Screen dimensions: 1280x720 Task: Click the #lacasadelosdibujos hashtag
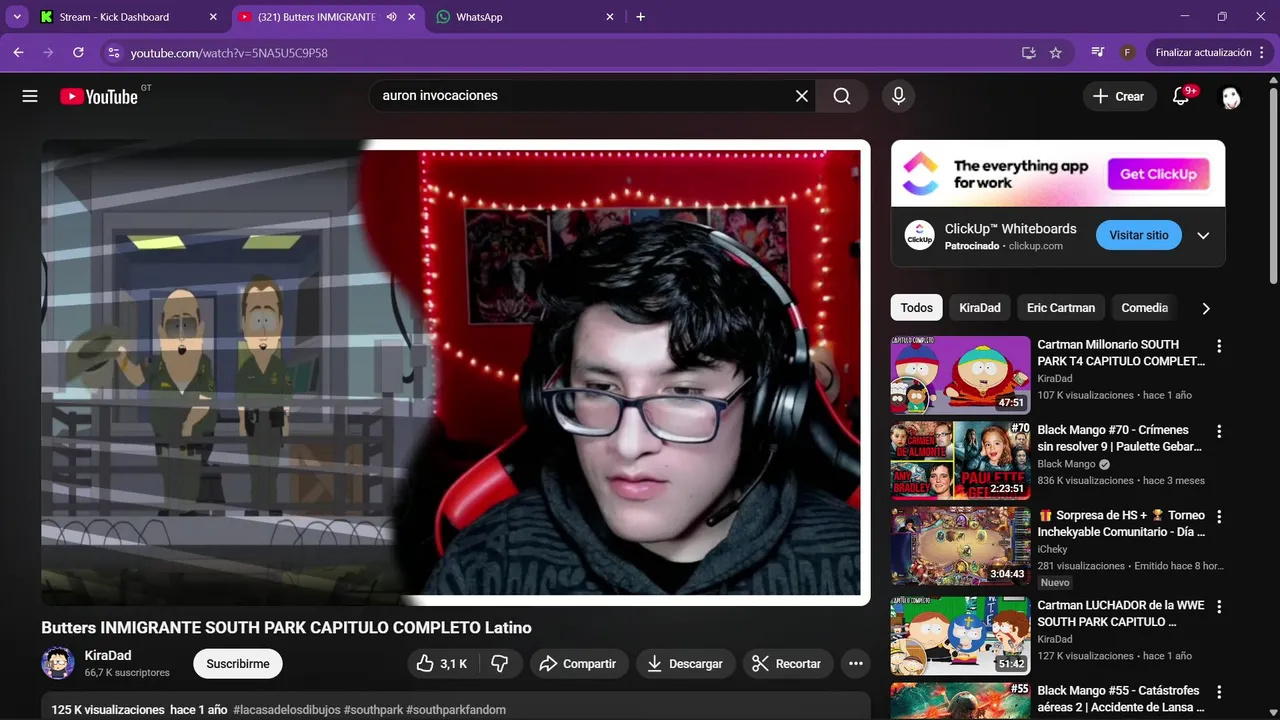click(287, 710)
